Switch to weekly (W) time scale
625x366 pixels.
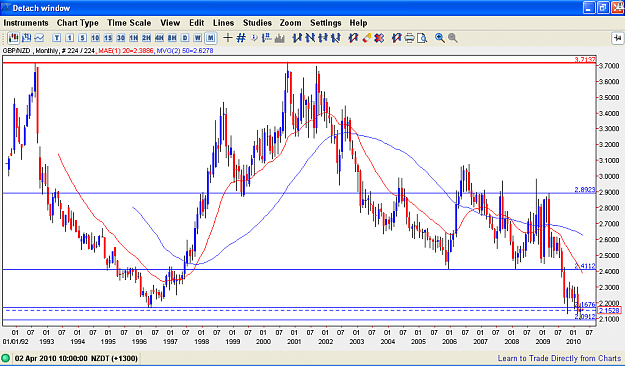click(197, 38)
